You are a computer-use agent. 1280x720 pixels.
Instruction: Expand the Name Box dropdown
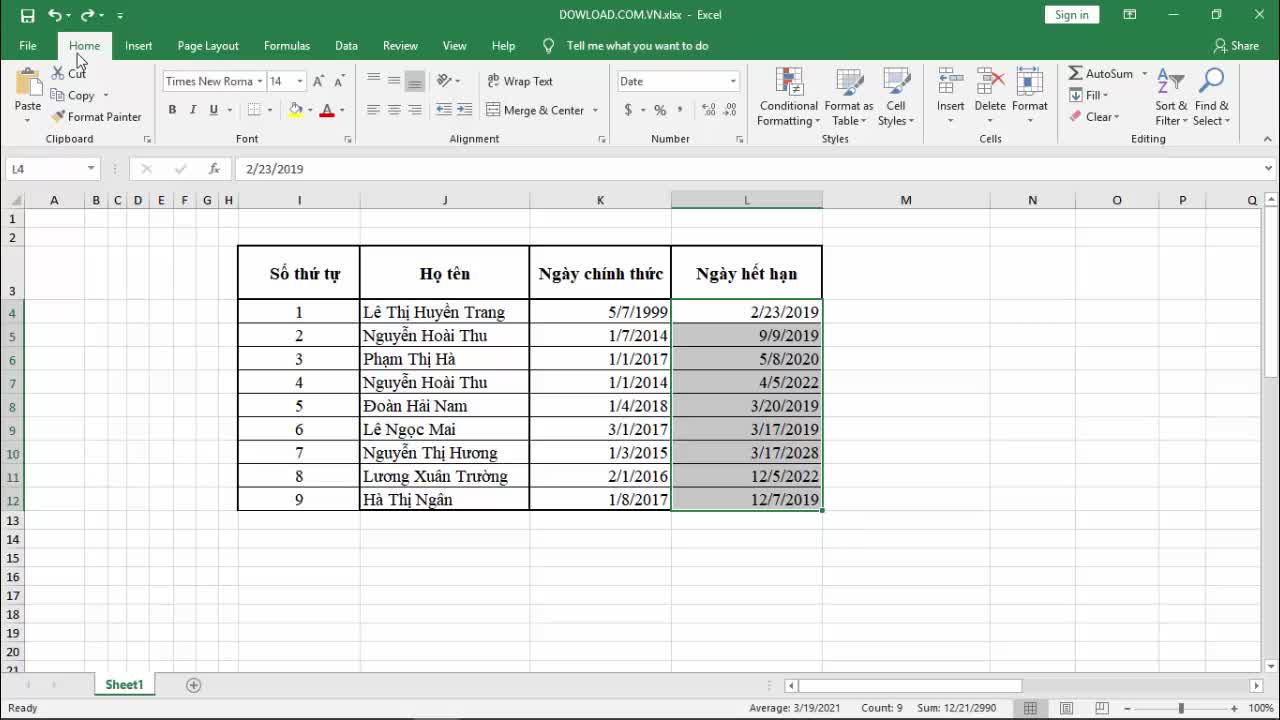click(91, 169)
